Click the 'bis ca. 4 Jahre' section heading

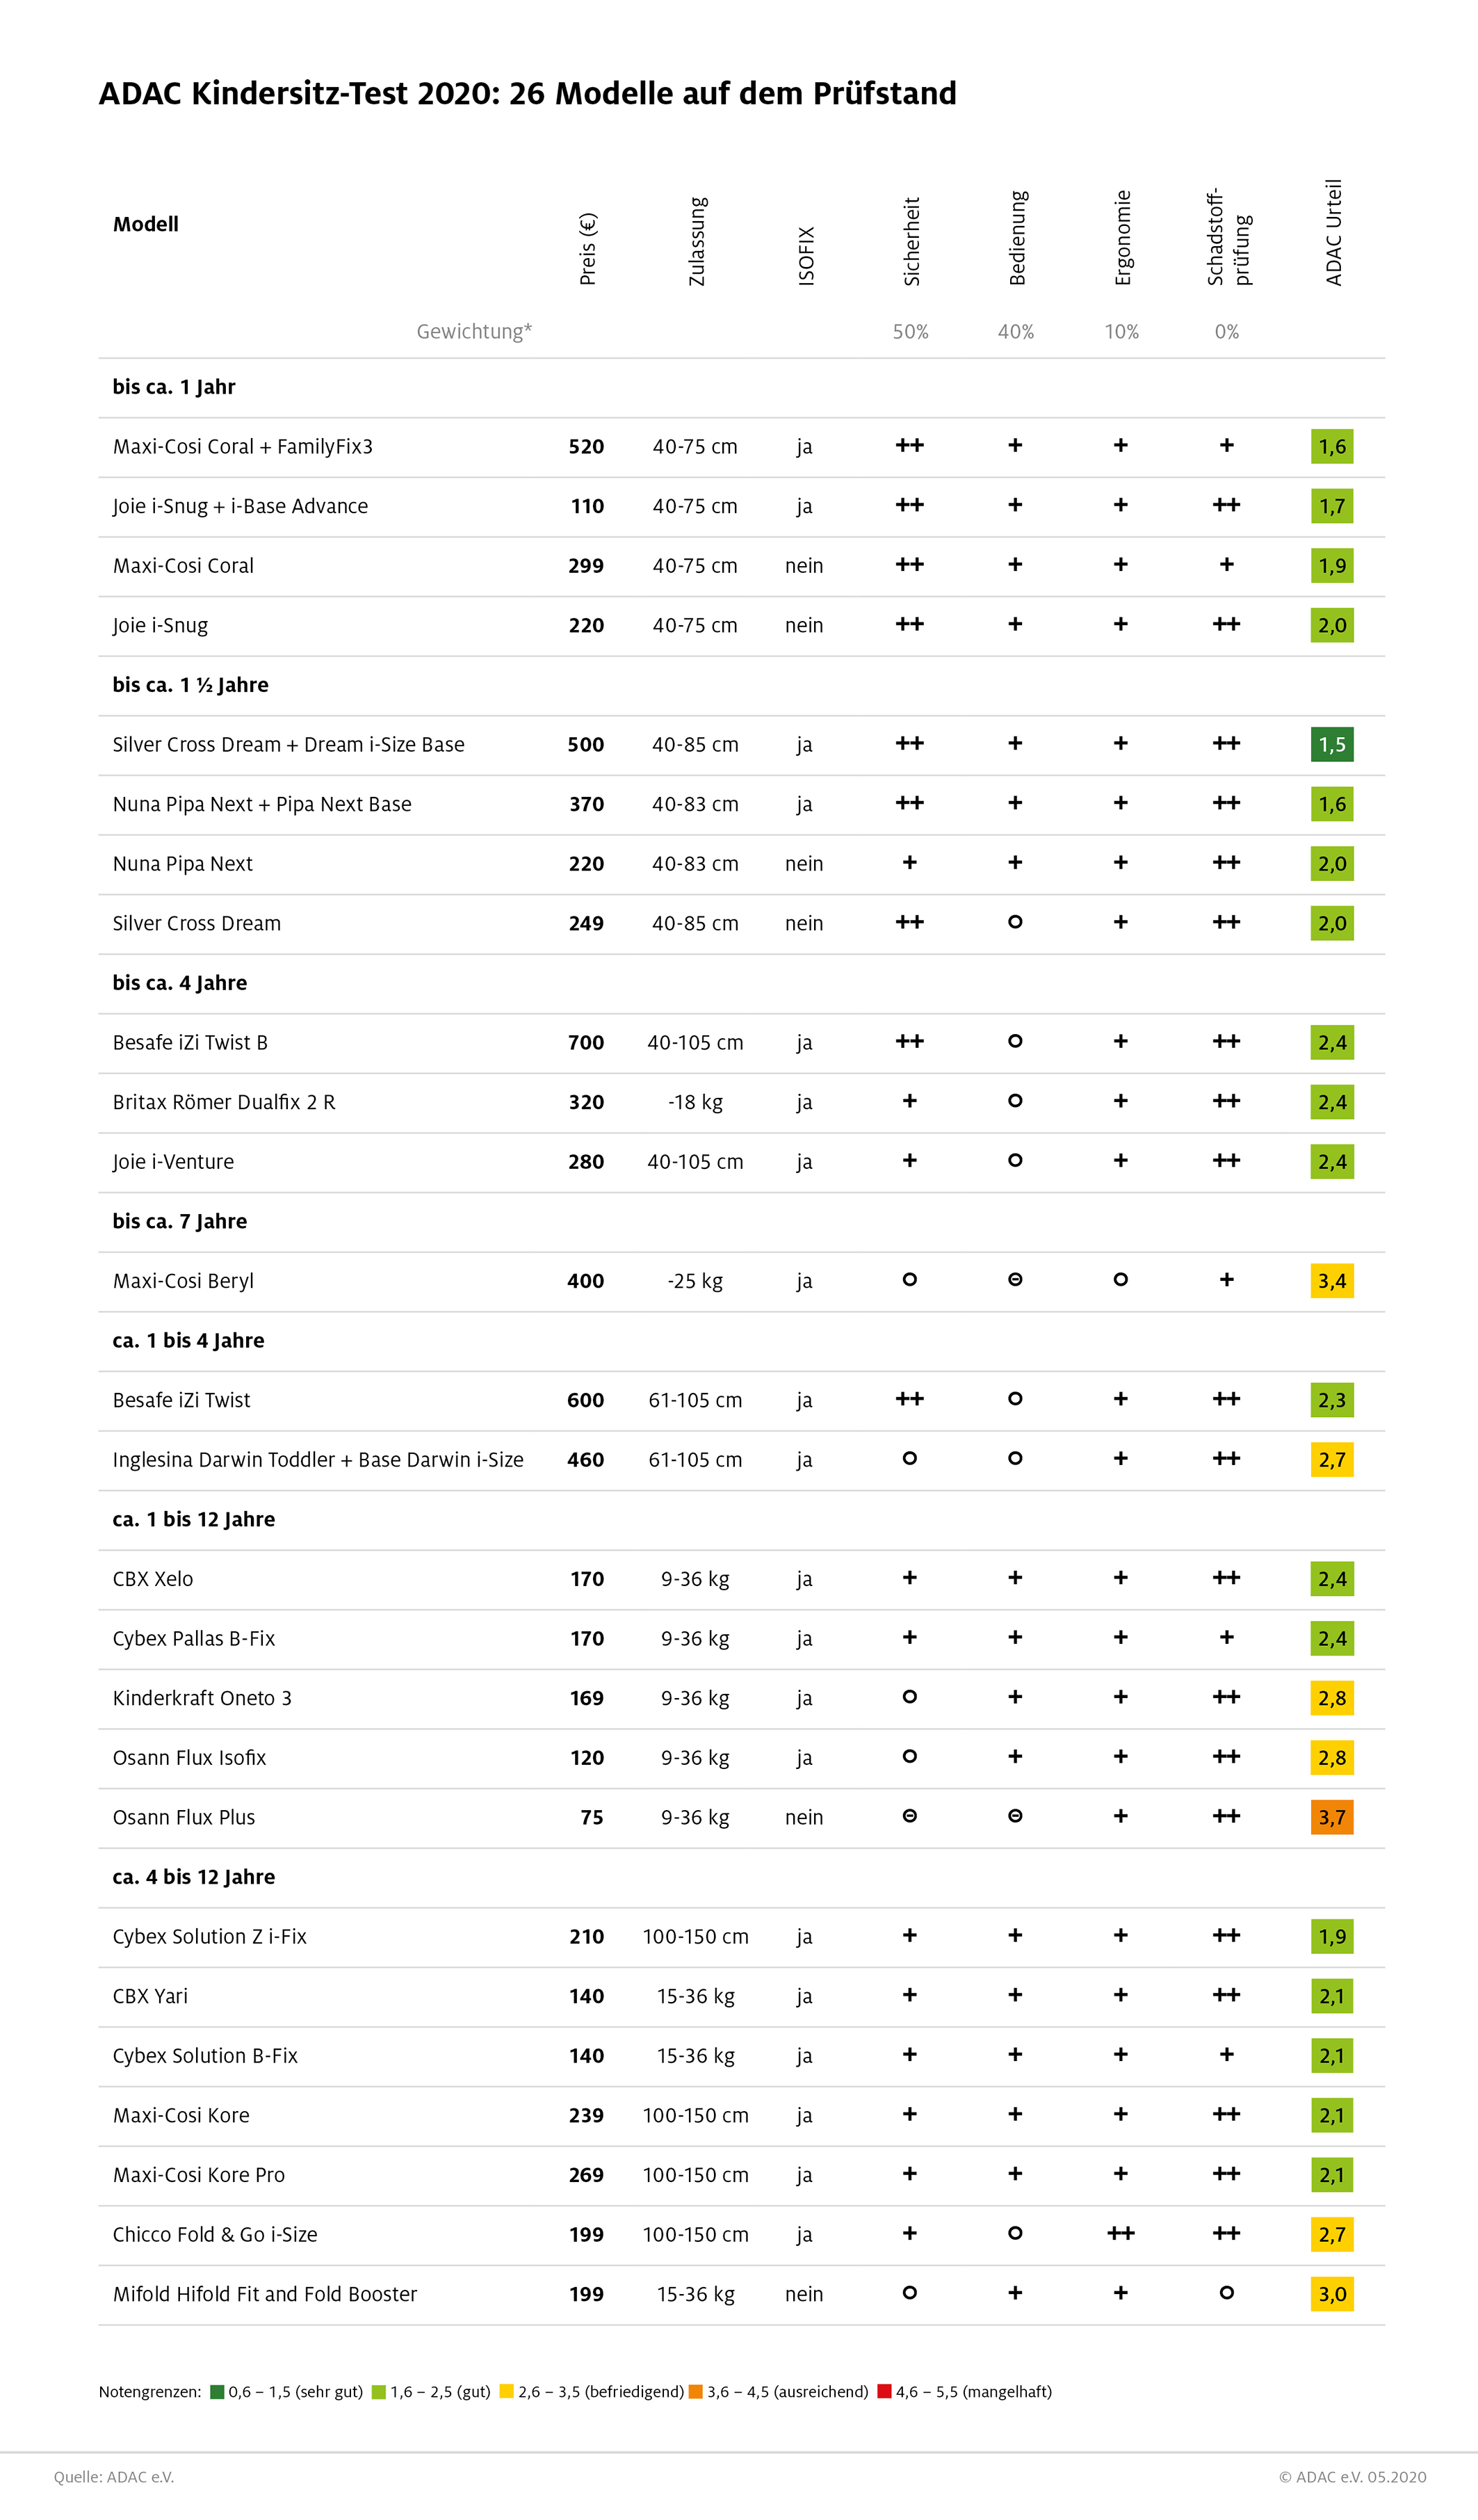pyautogui.click(x=180, y=983)
